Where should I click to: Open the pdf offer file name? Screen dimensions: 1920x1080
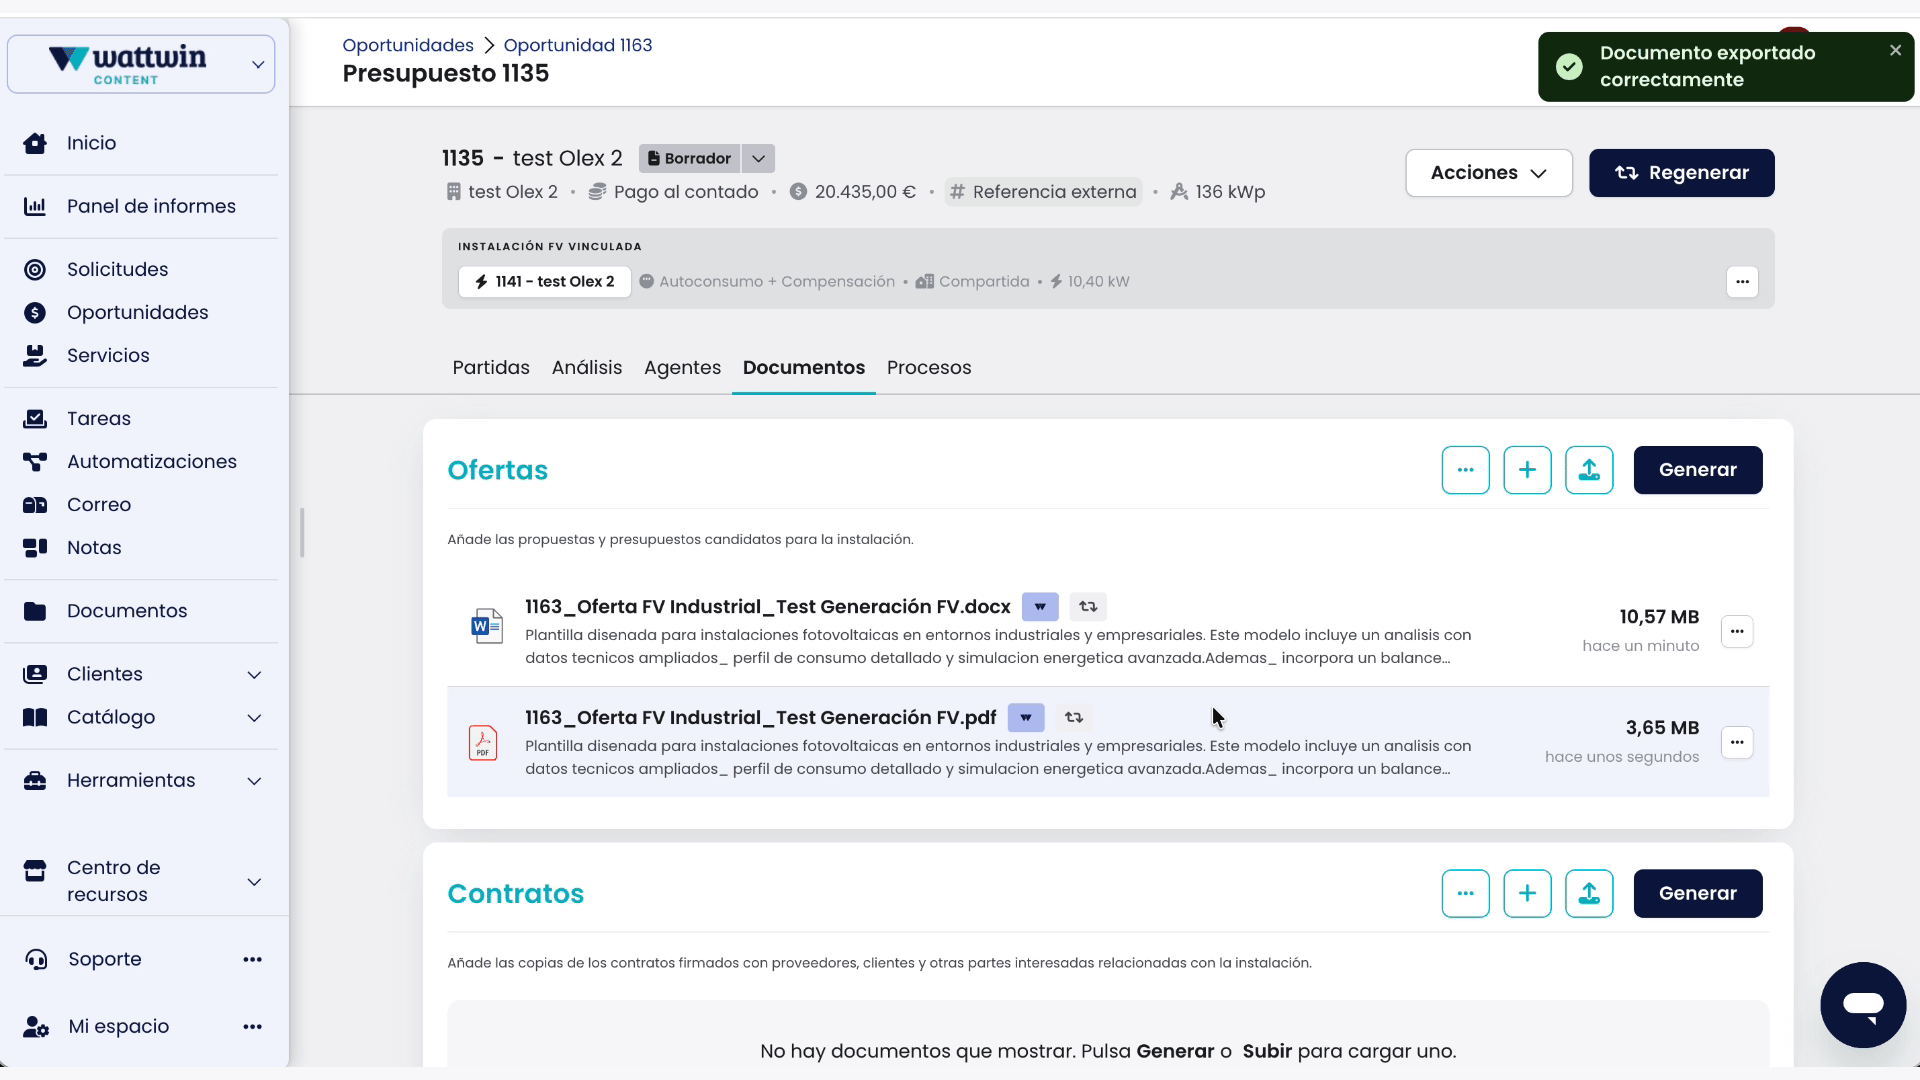760,717
